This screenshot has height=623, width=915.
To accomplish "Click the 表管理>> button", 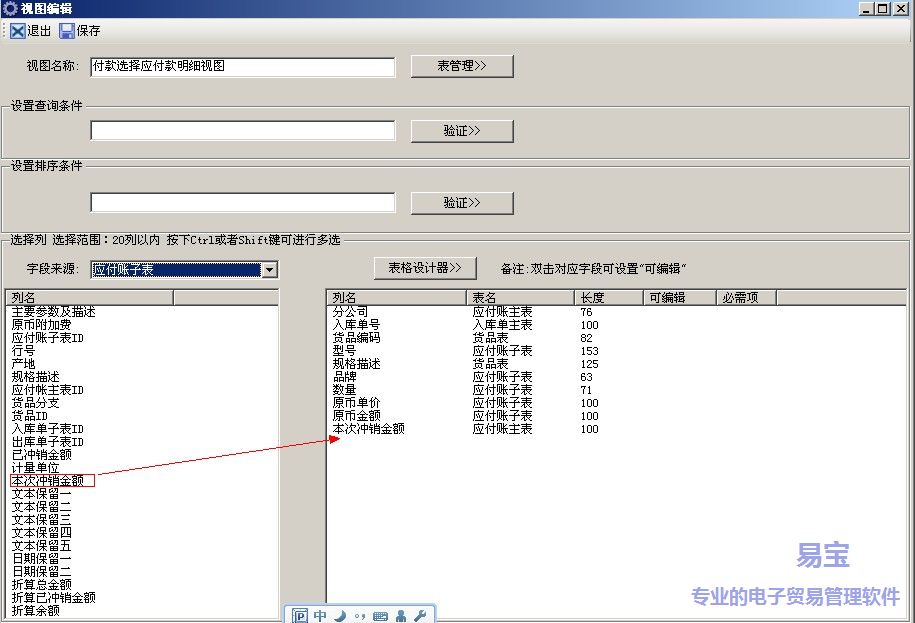I will 461,66.
